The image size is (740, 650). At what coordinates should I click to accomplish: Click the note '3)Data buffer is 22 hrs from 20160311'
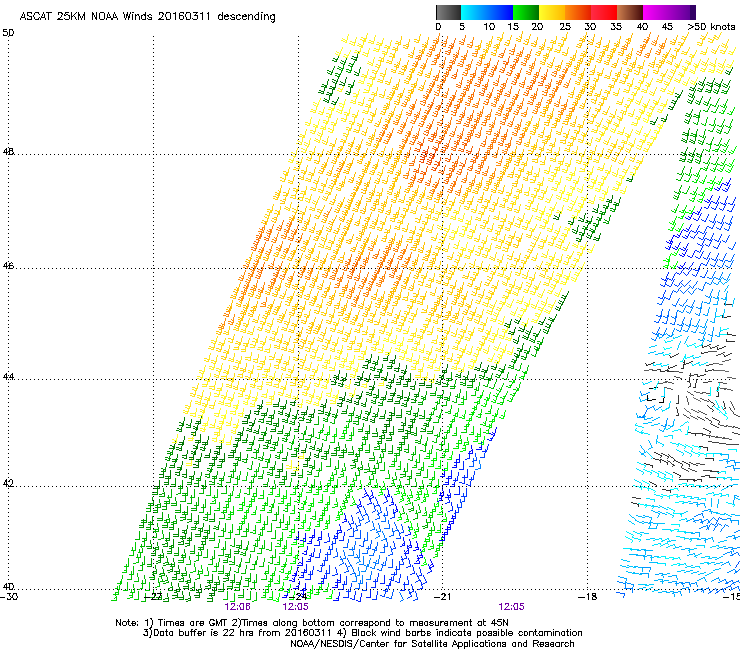[x=237, y=633]
